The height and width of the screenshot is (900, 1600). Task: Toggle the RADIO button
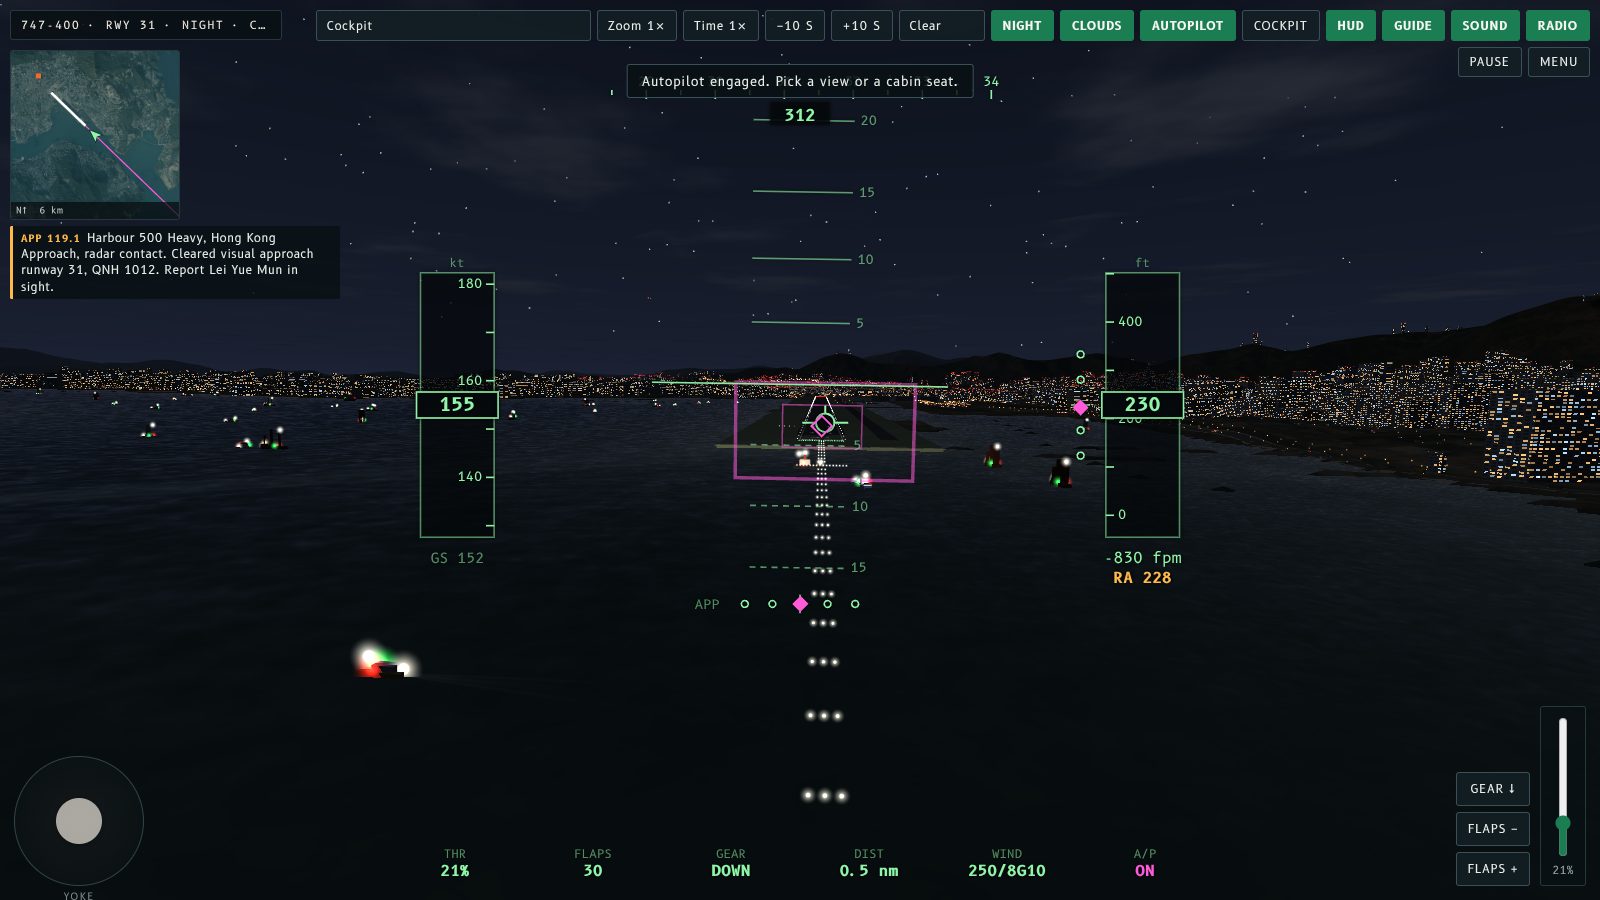click(1558, 26)
